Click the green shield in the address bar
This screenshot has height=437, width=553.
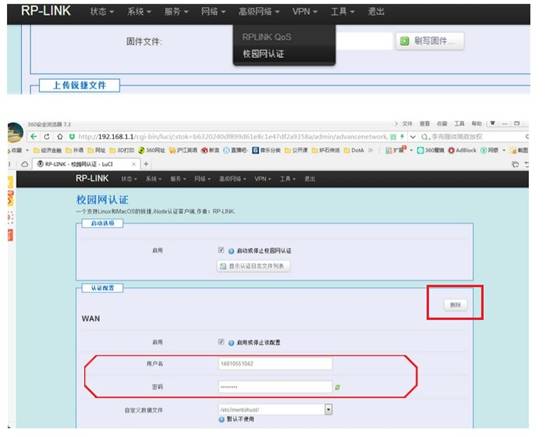[72, 136]
